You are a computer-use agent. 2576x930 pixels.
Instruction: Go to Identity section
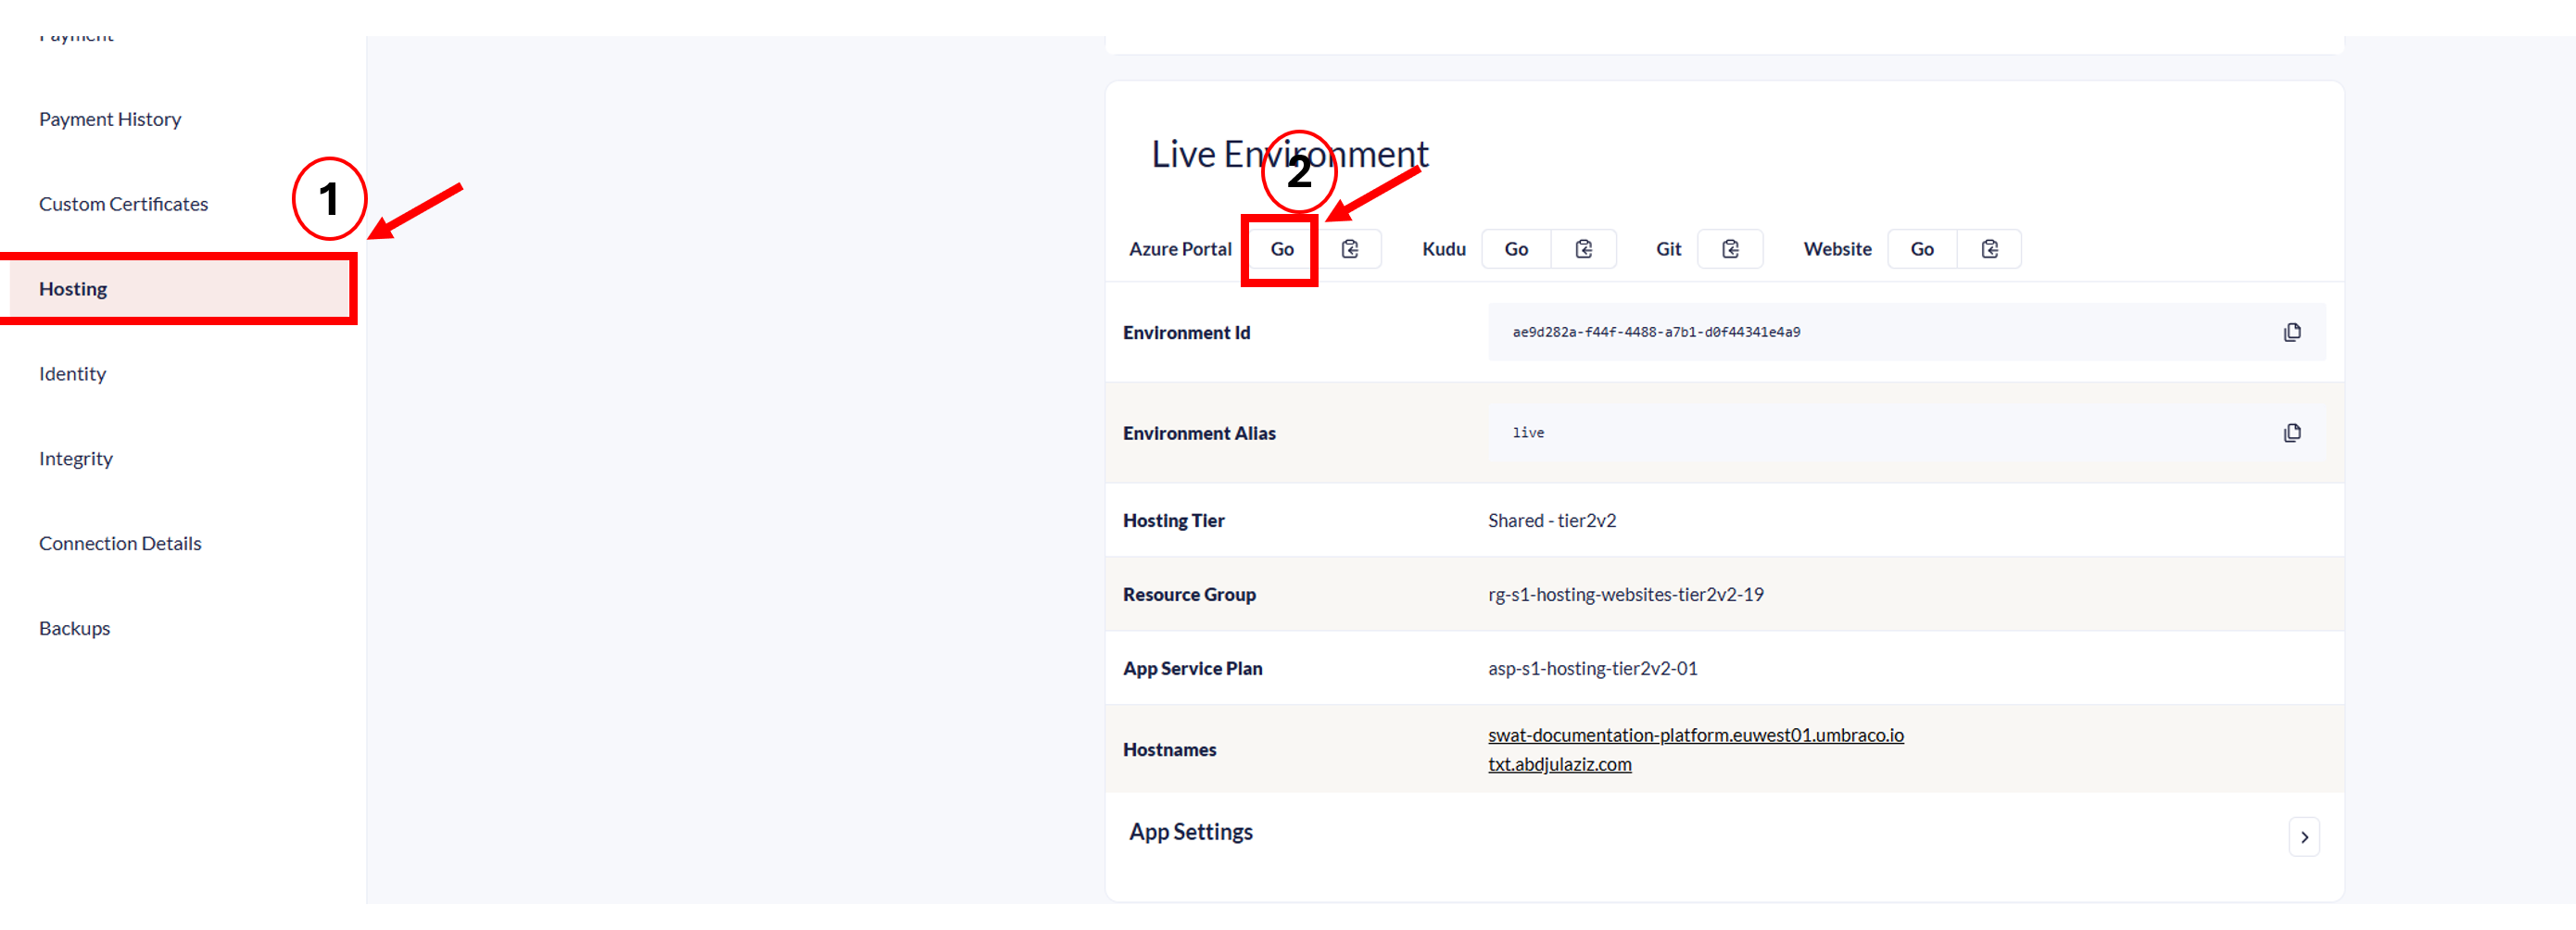coord(72,374)
